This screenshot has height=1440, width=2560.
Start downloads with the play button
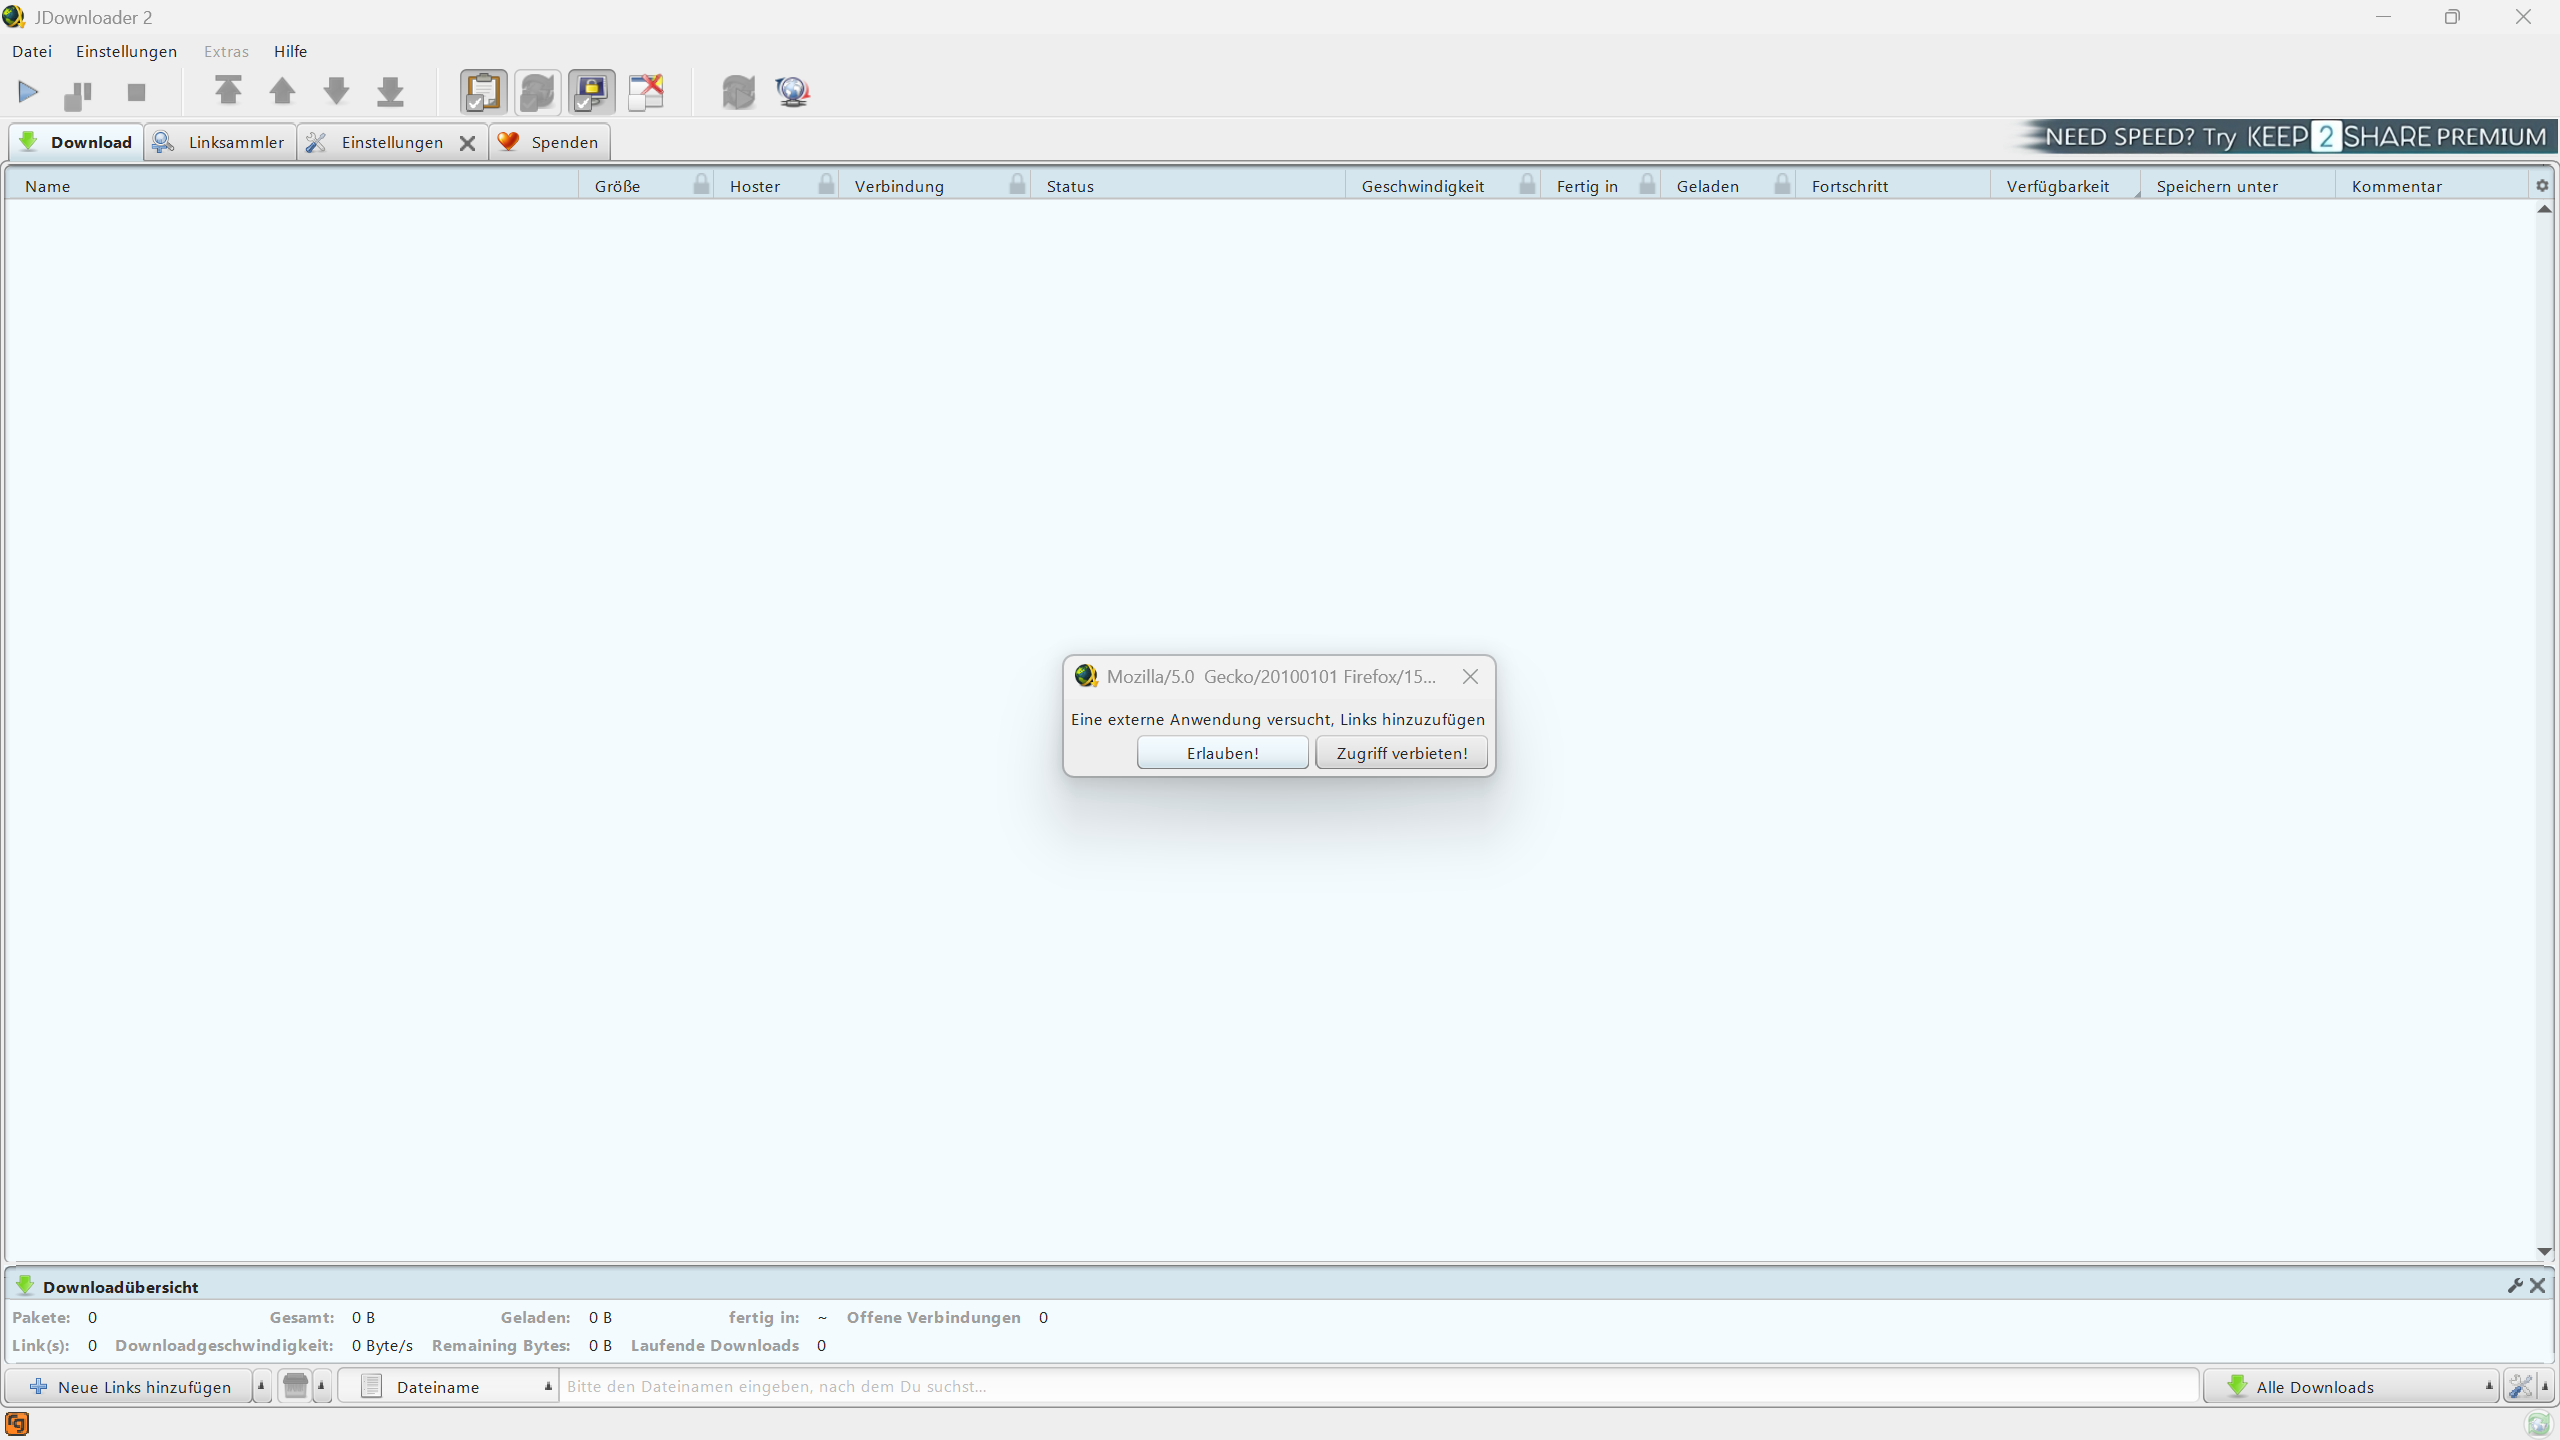[28, 92]
